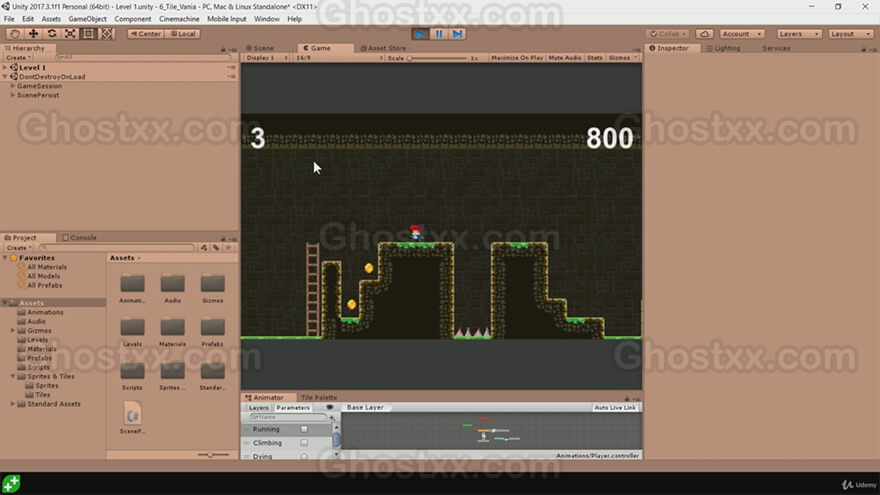The image size is (880, 495).
Task: Expand GameSession object
Action: [x=12, y=86]
